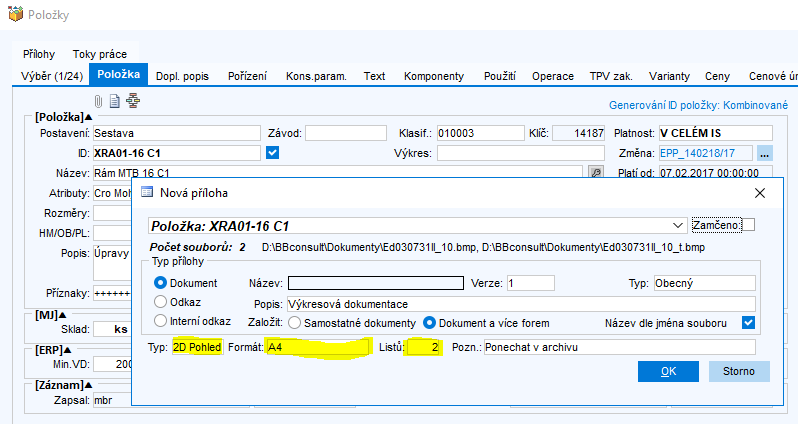Click the Verze input field
798x424 pixels.
click(531, 283)
